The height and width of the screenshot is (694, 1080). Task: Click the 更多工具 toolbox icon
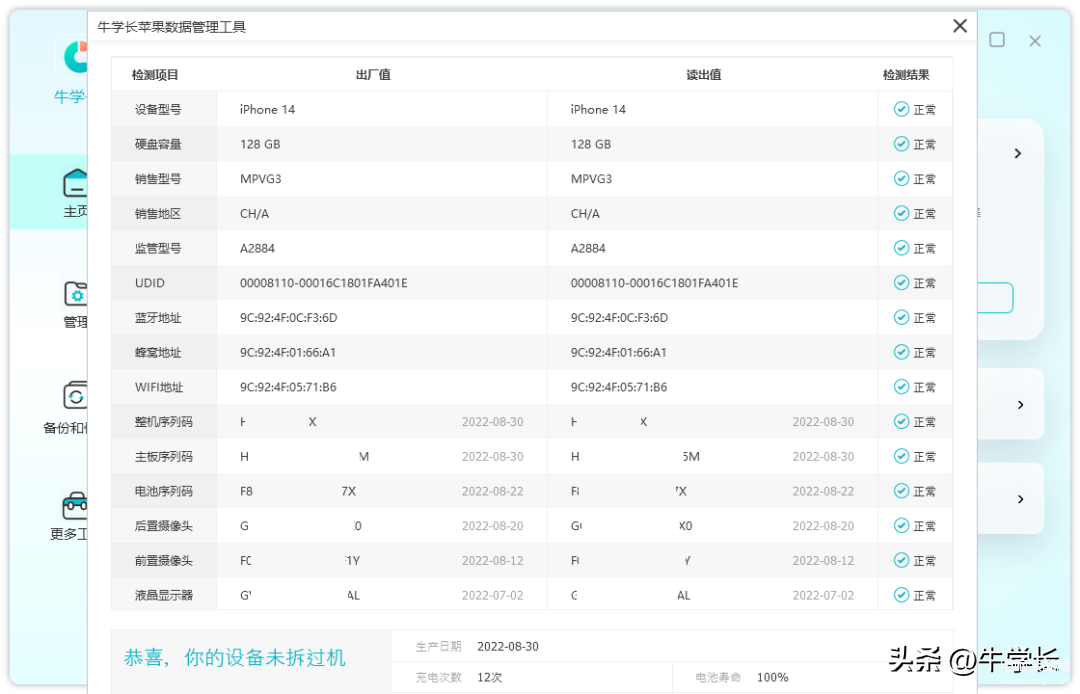pyautogui.click(x=76, y=504)
